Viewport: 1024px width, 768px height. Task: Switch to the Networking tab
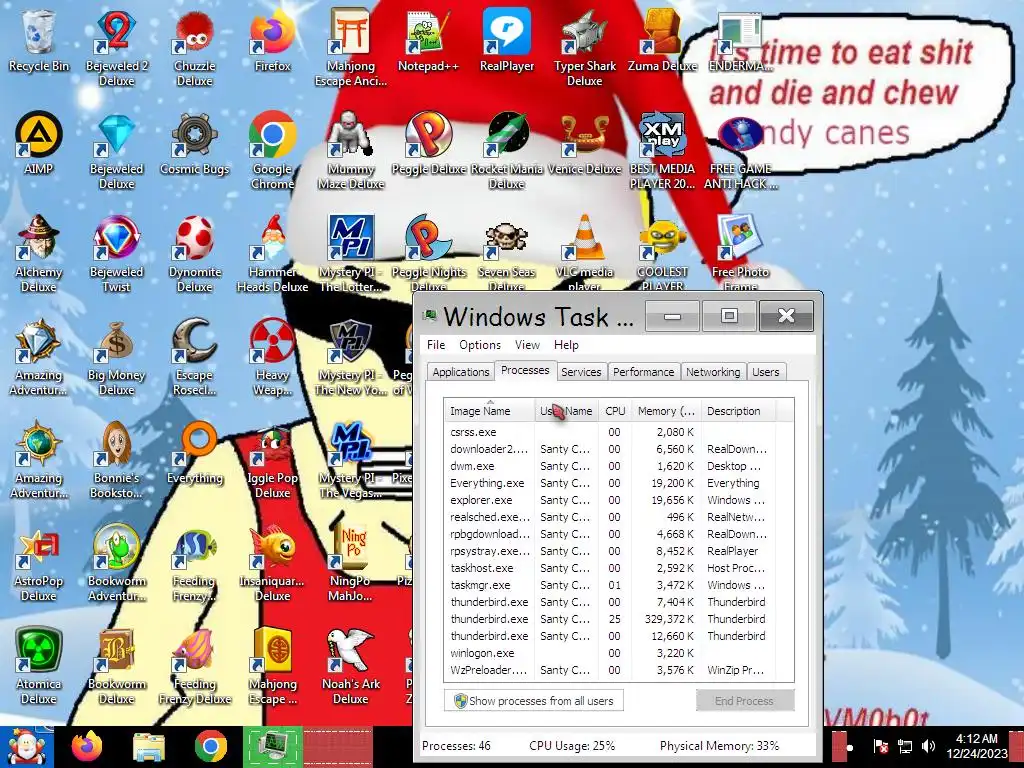coord(712,372)
